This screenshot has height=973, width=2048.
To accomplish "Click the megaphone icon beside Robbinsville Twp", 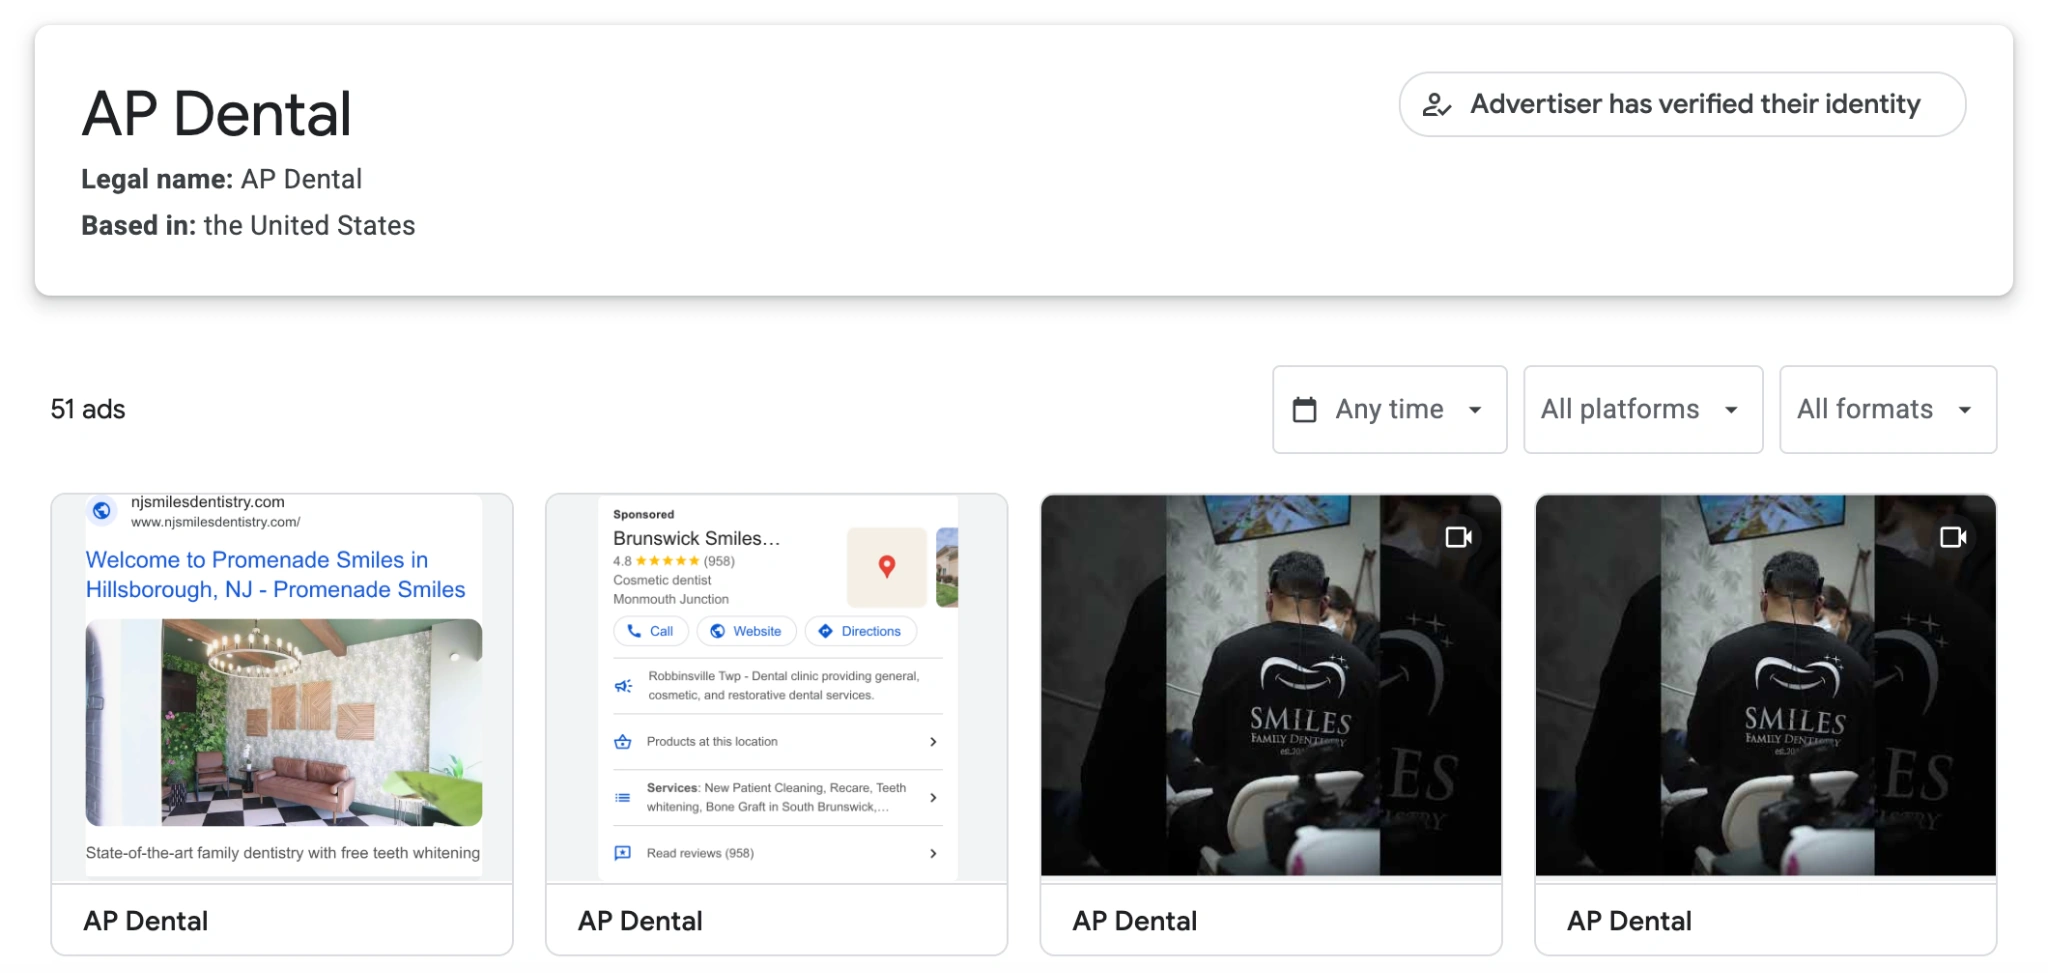I will click(623, 686).
